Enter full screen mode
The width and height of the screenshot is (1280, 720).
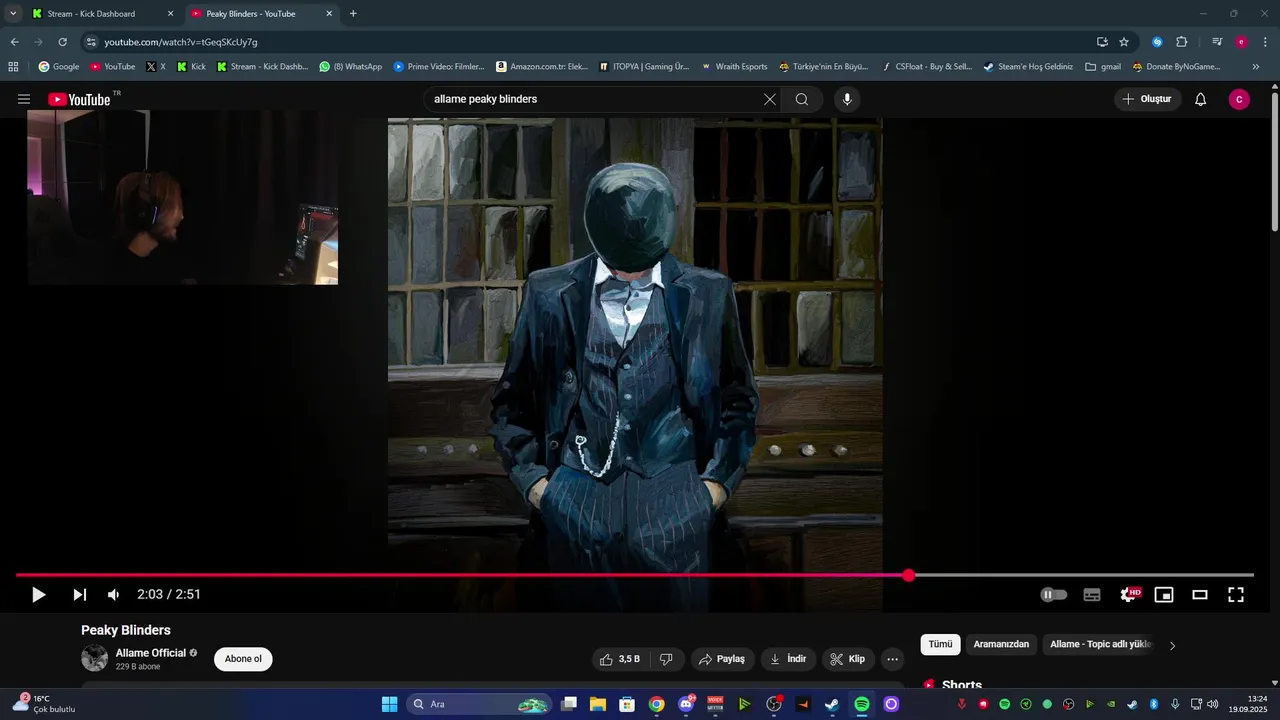[1236, 595]
